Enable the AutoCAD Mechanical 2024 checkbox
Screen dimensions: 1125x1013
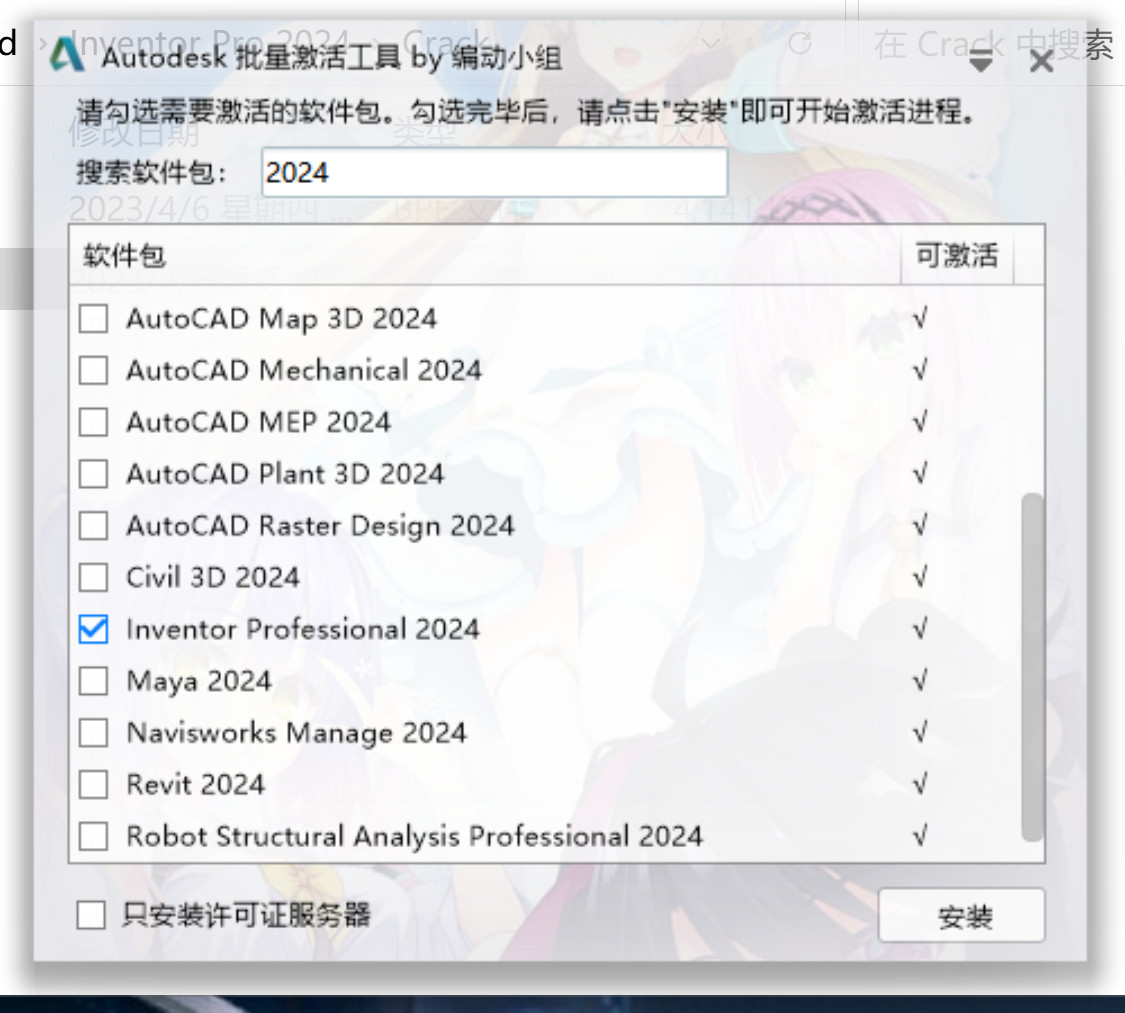pos(93,371)
